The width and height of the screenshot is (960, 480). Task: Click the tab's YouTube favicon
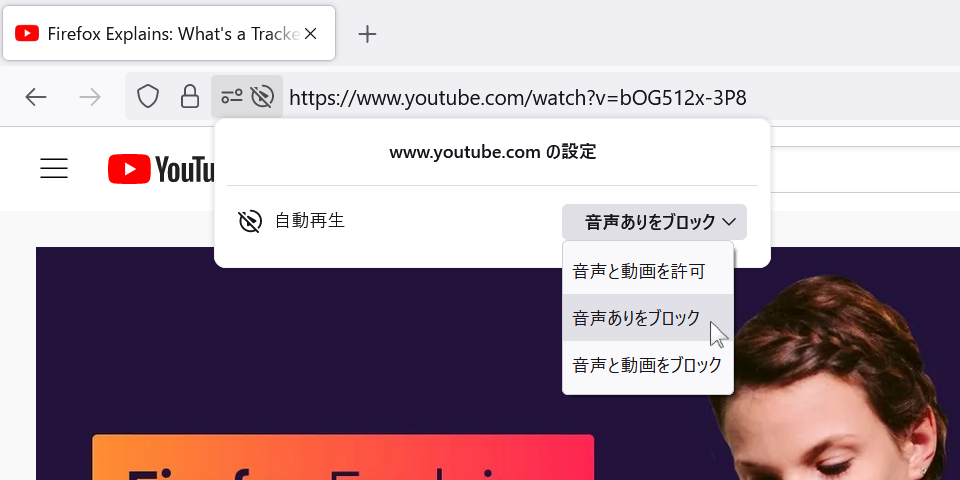pos(27,33)
